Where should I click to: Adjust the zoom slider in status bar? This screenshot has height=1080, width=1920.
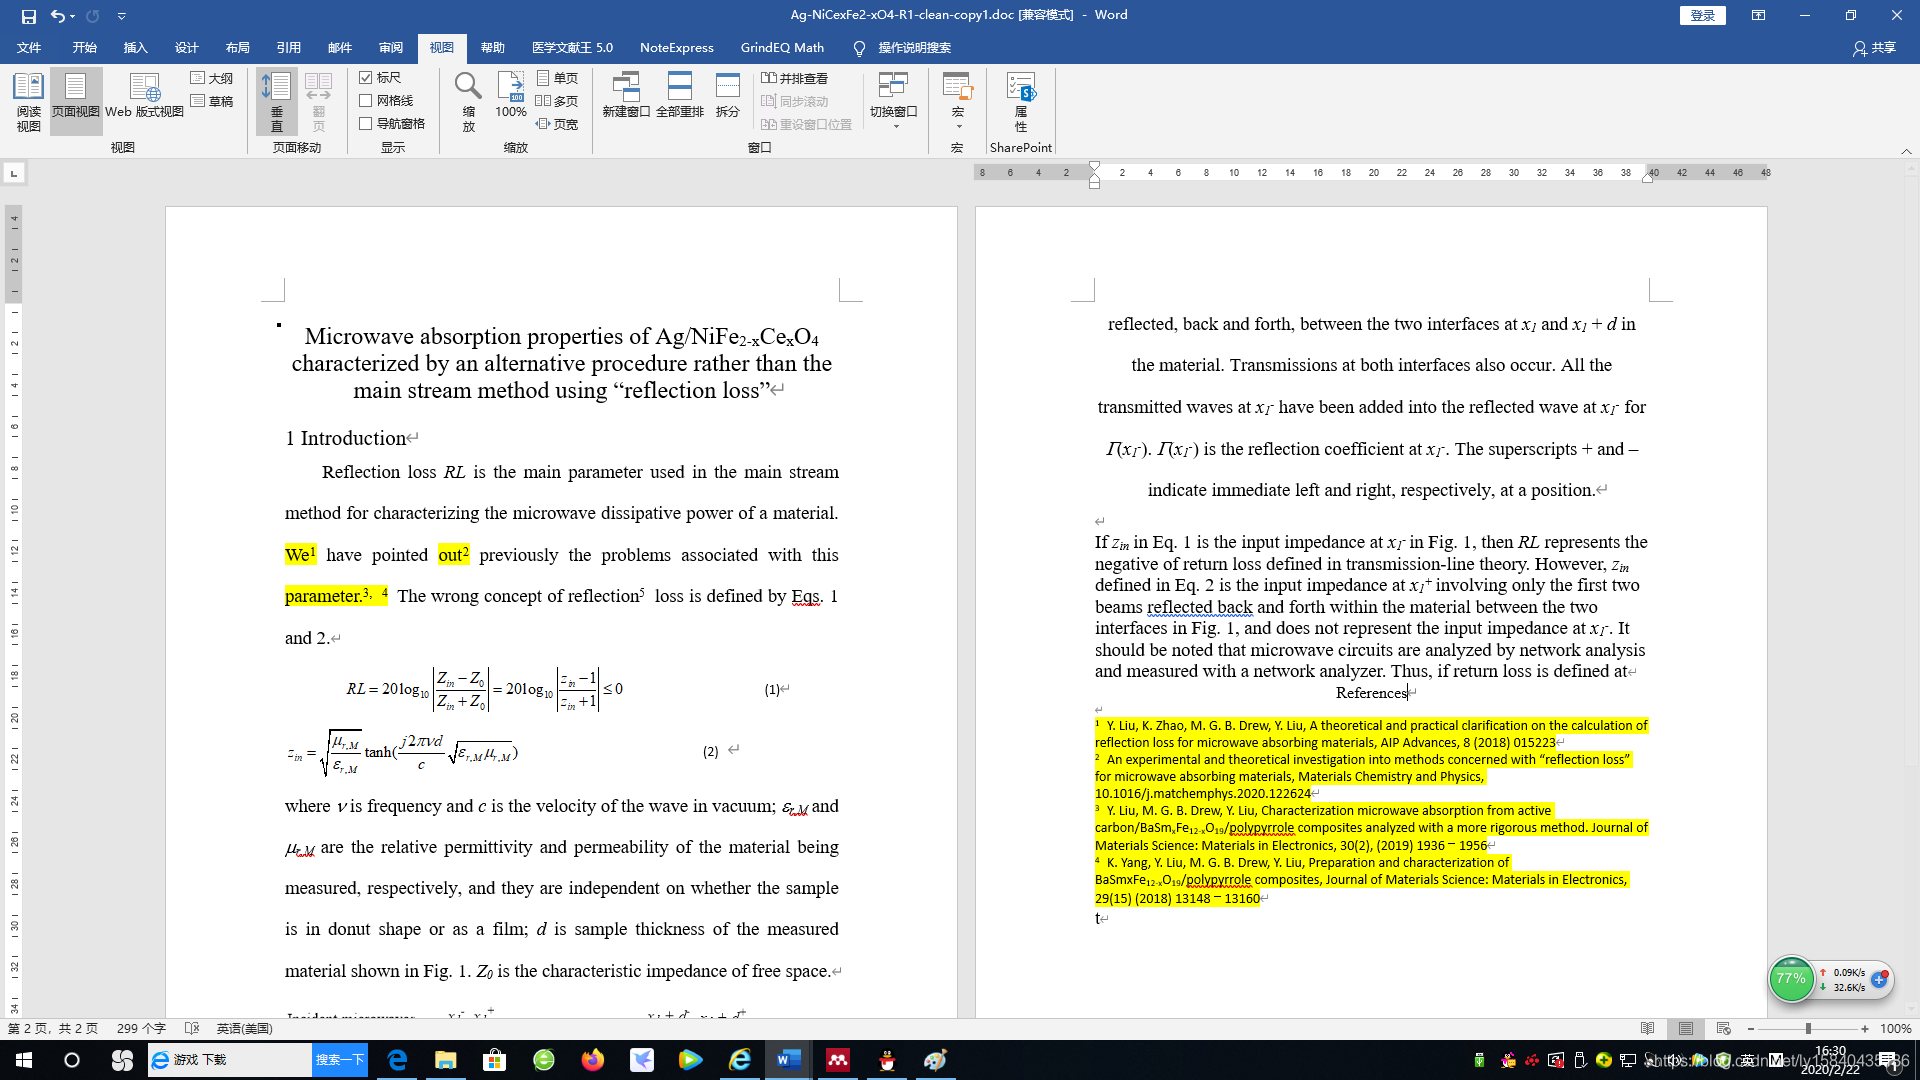[1808, 1029]
